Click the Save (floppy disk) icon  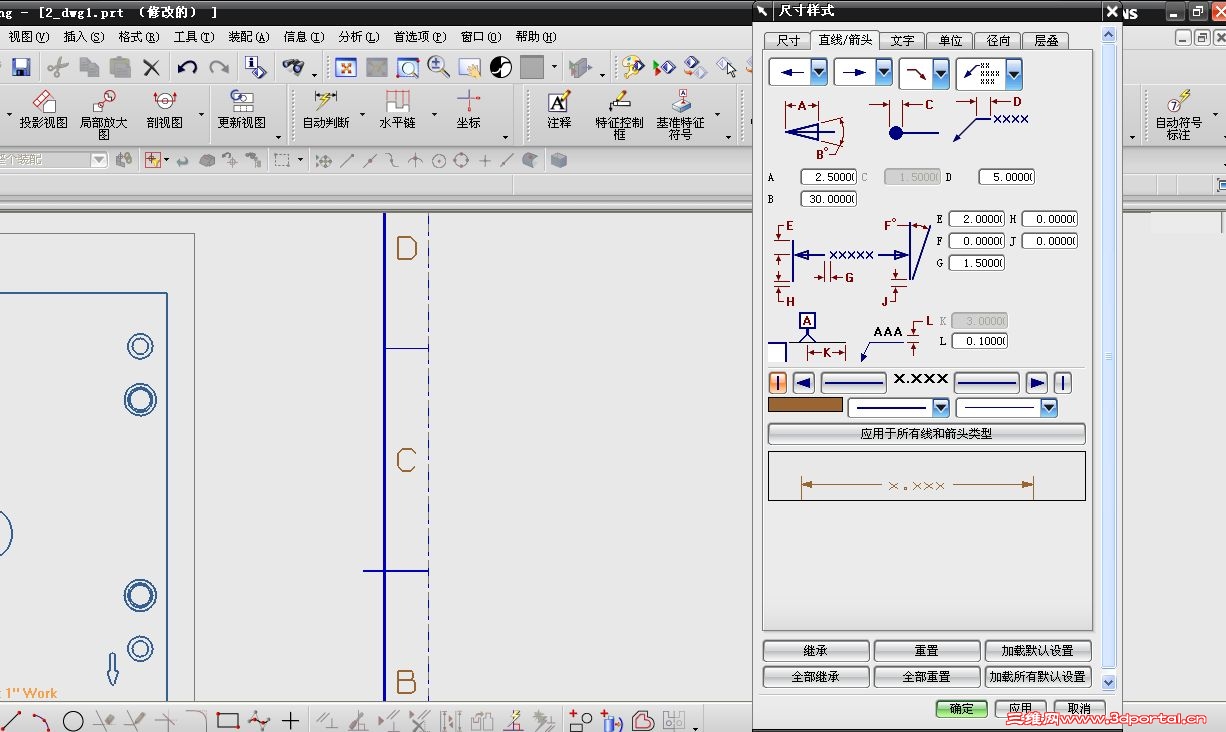pyautogui.click(x=21, y=67)
